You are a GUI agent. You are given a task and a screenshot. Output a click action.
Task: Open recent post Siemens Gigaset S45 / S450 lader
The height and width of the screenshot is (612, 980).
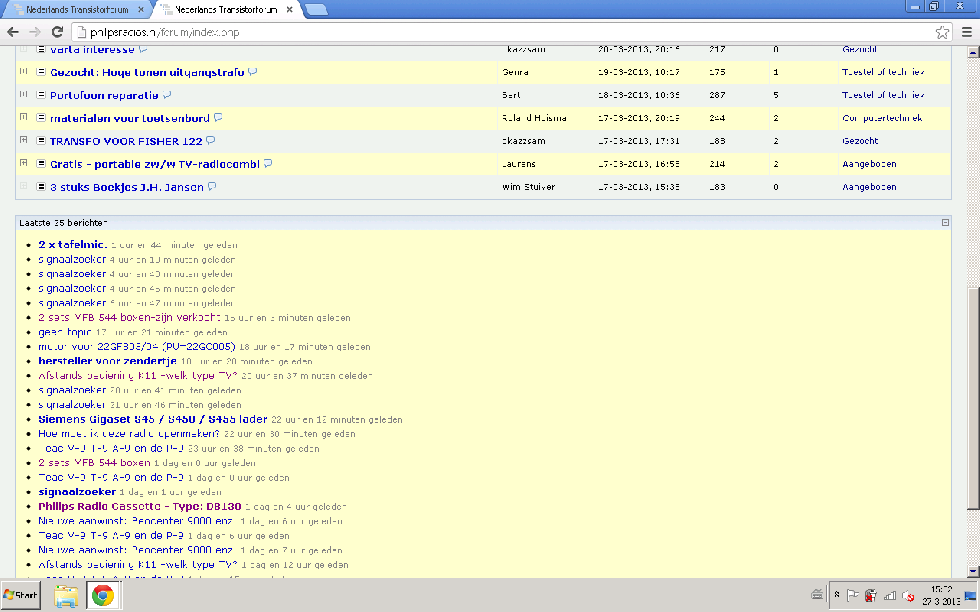point(152,419)
